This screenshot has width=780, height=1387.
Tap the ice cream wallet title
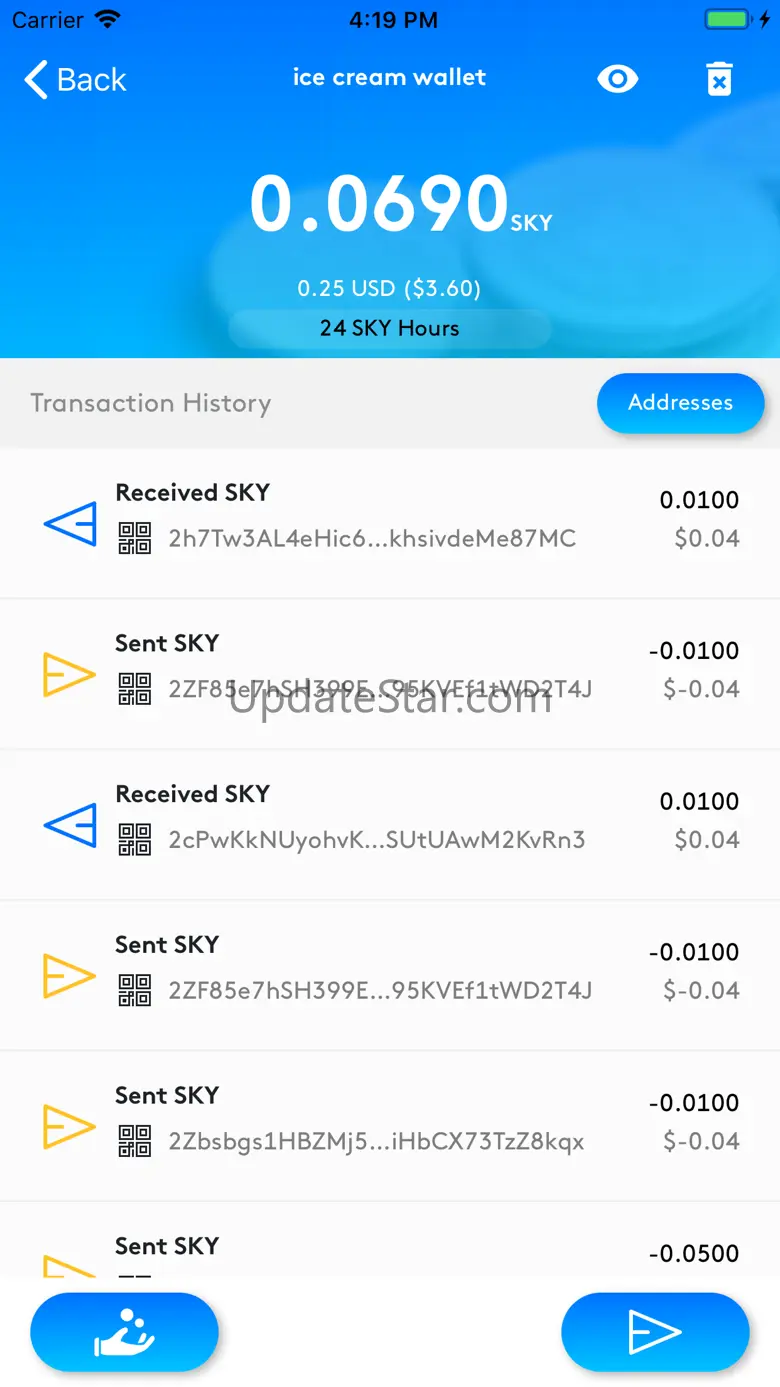click(x=389, y=78)
